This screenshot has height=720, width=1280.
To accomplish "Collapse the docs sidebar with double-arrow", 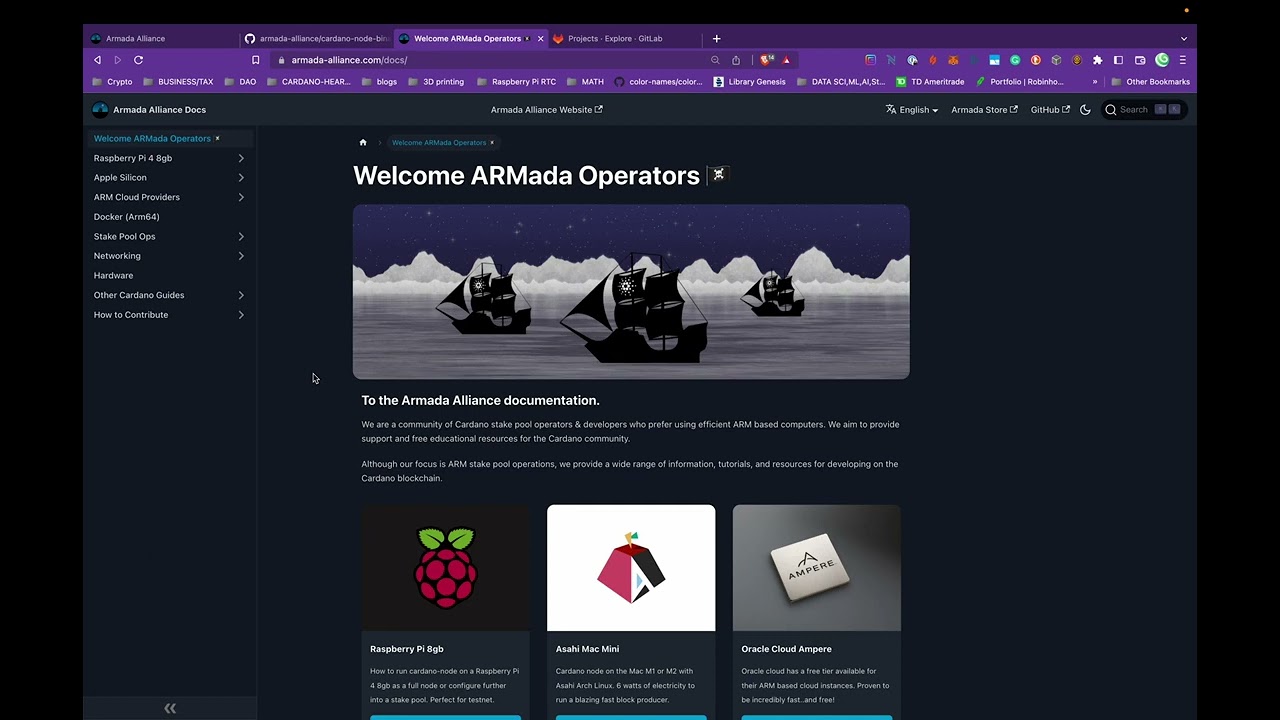I will point(170,708).
